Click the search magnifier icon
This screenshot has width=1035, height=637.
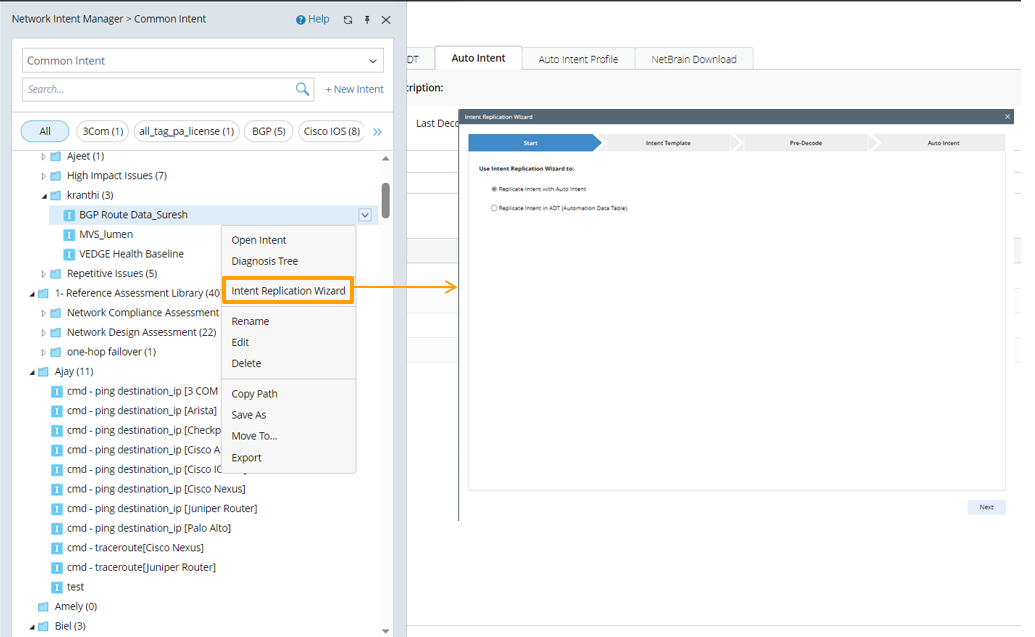pyautogui.click(x=303, y=89)
